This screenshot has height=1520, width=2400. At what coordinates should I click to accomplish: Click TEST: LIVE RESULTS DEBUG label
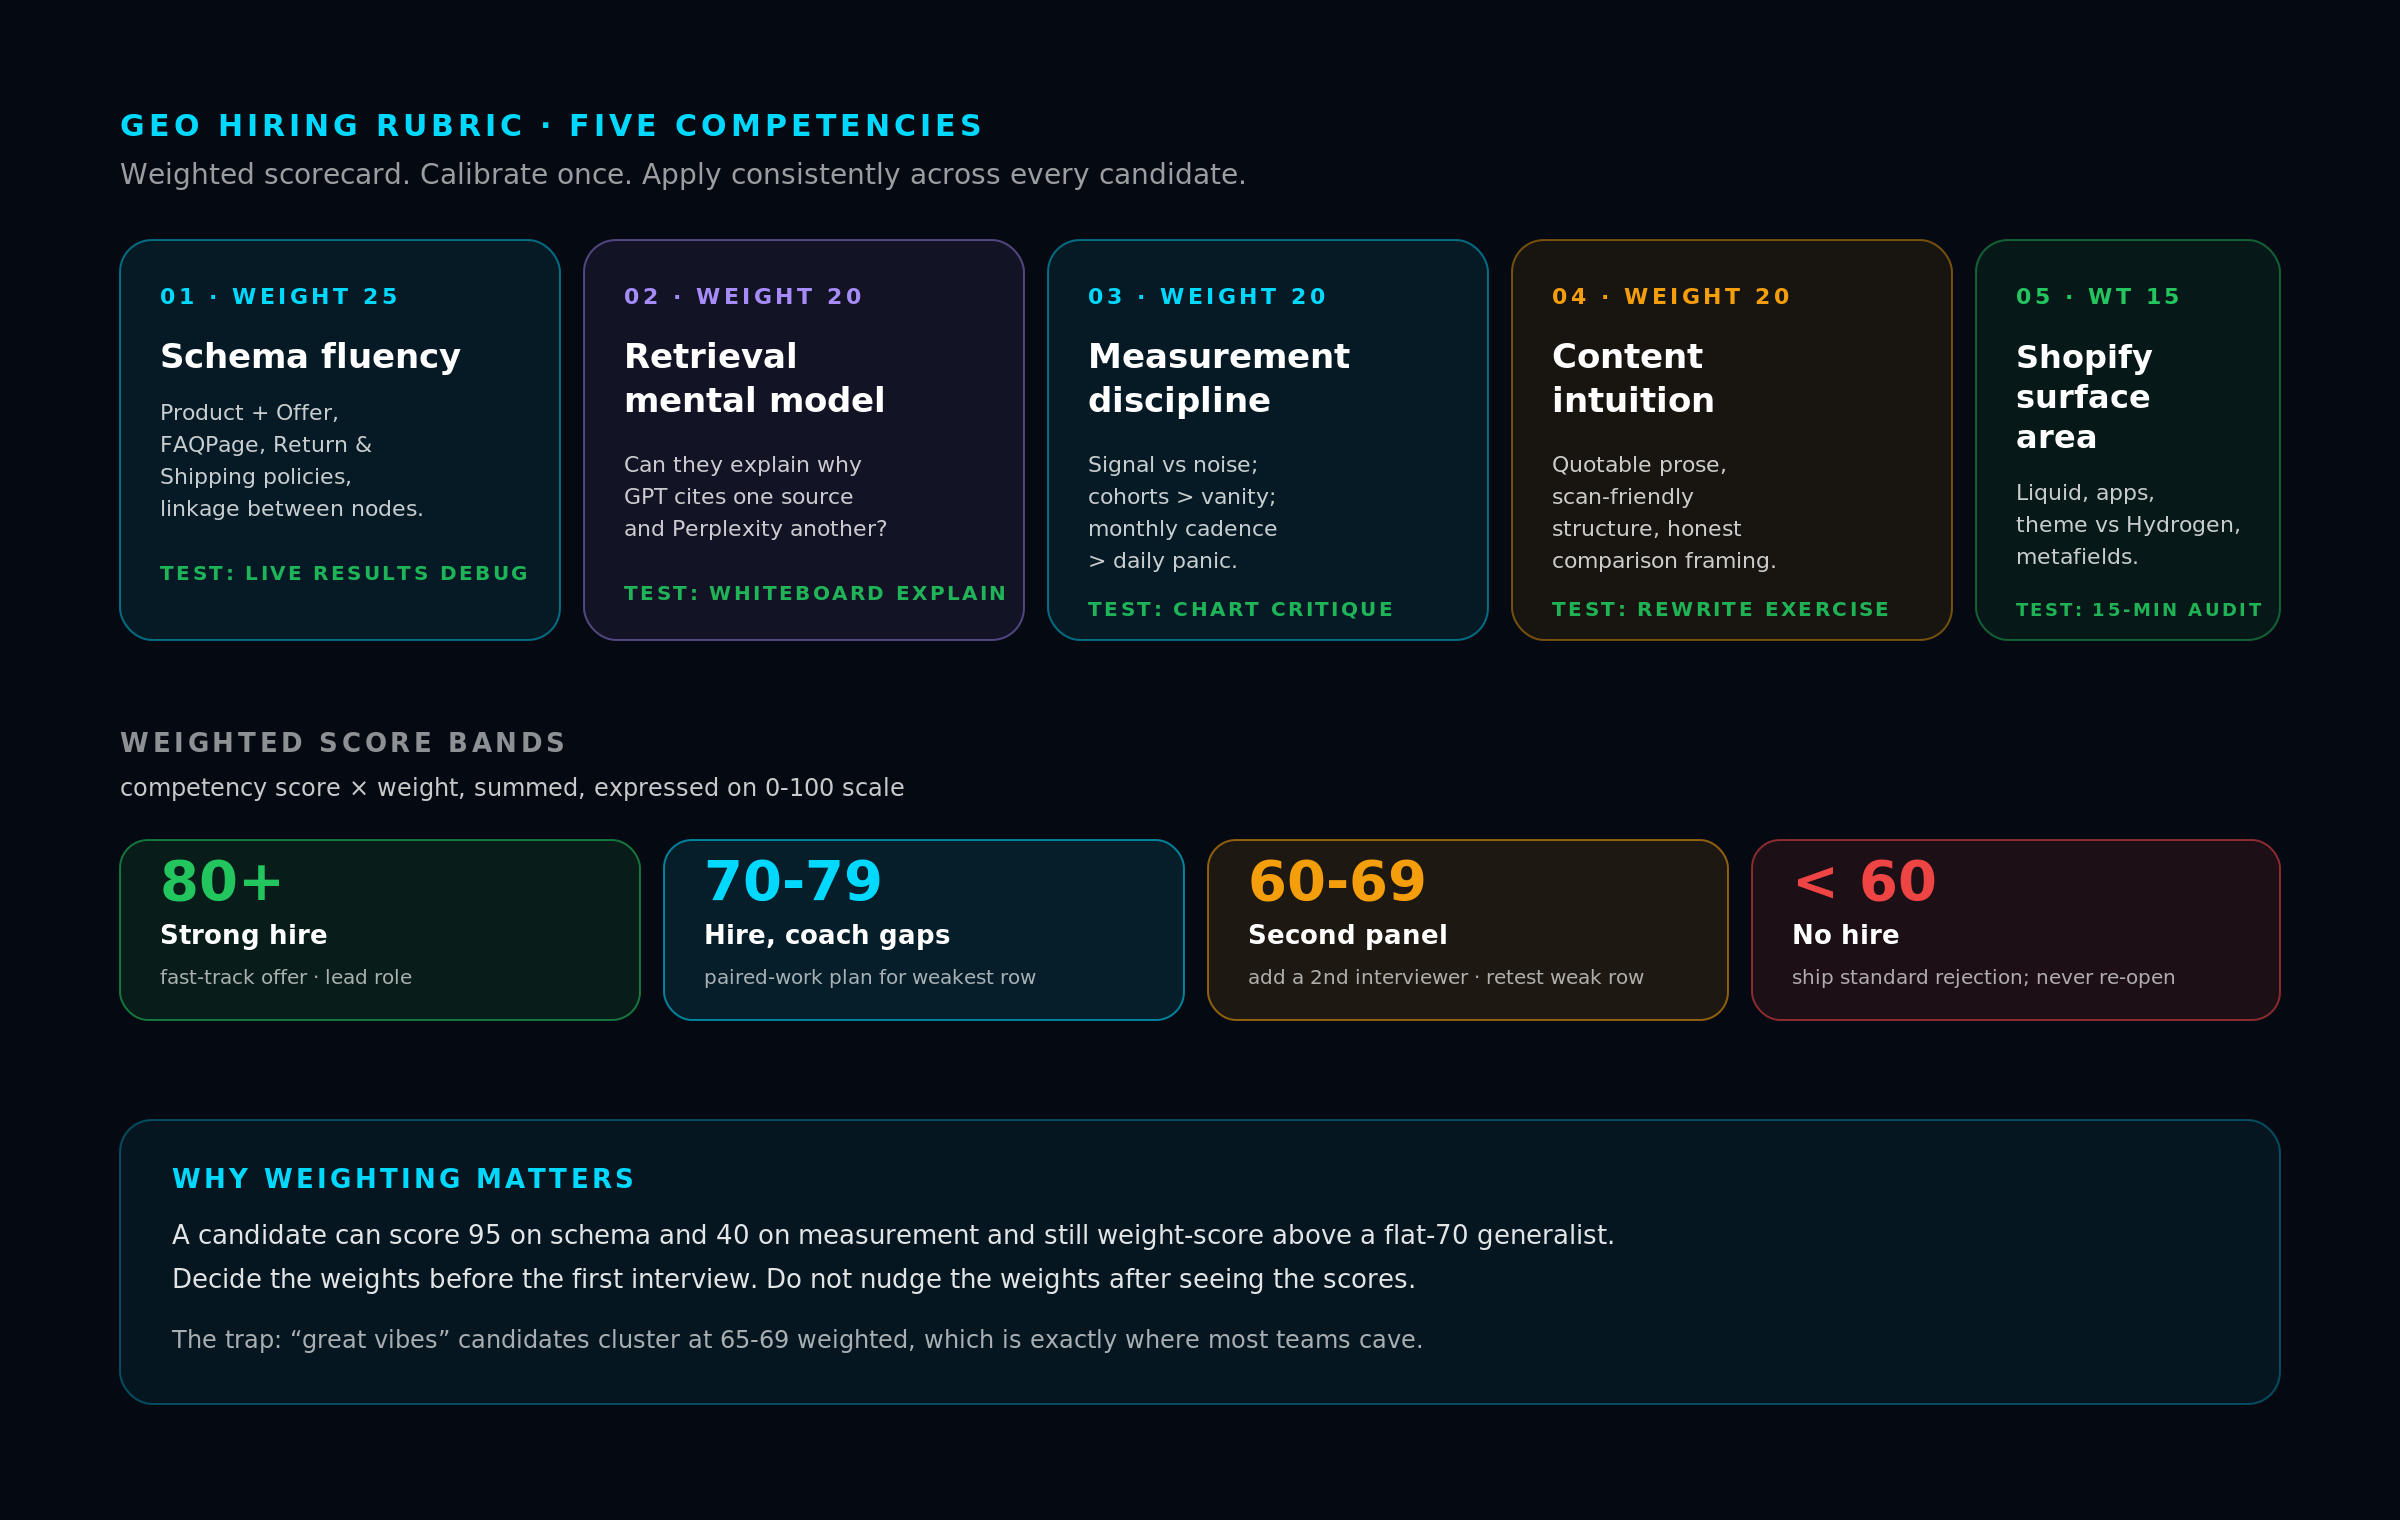pyautogui.click(x=344, y=573)
